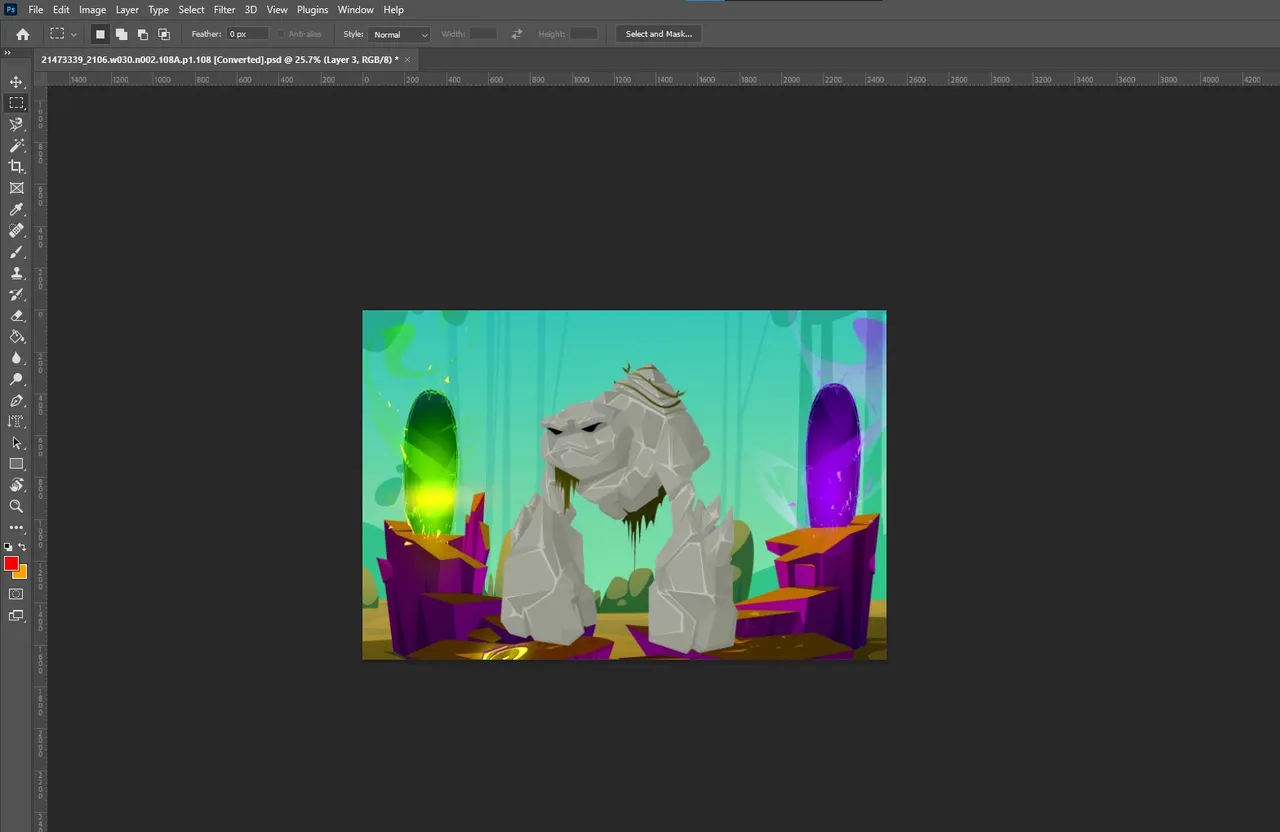Open the Window menu
This screenshot has height=832, width=1280.
point(356,10)
